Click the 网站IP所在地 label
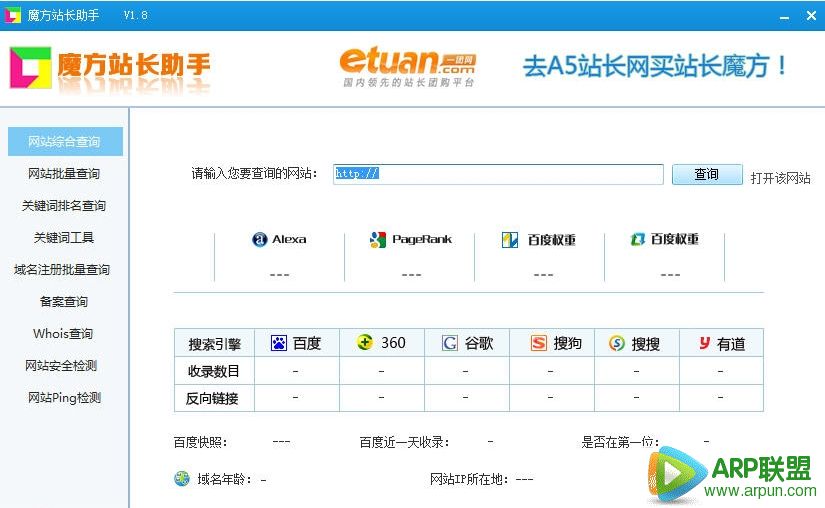 pos(470,479)
